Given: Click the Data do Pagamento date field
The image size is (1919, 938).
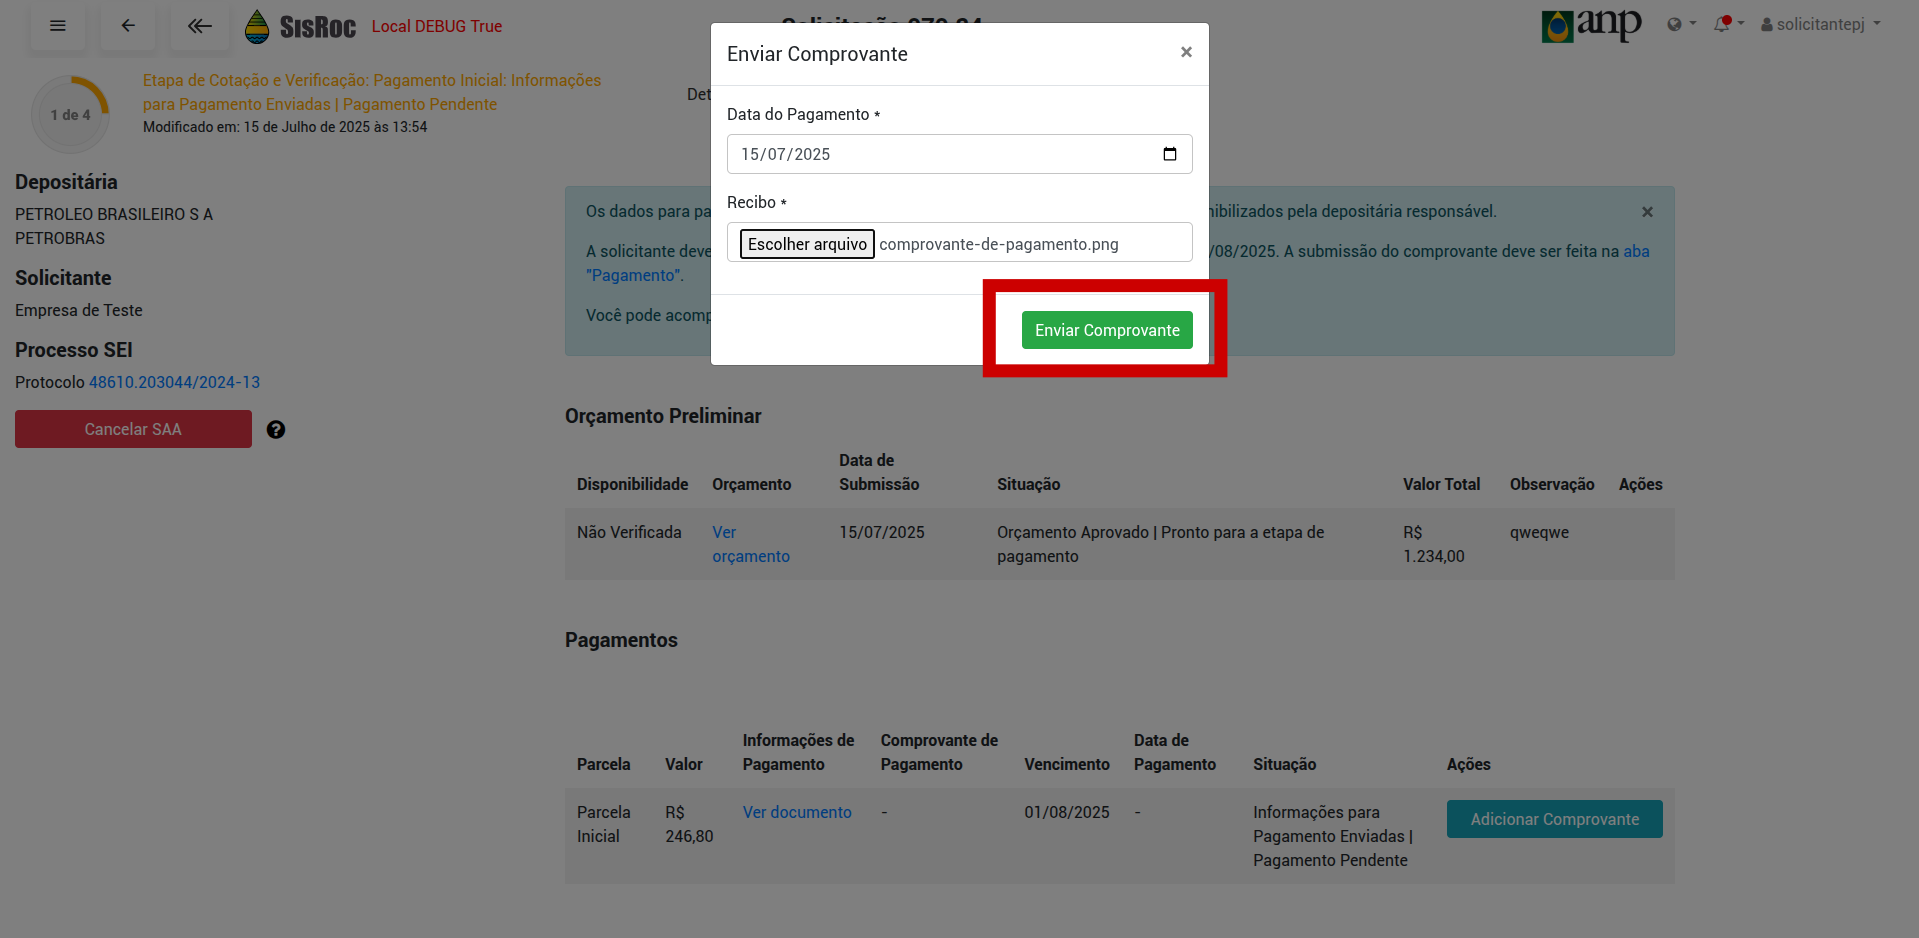Looking at the screenshot, I should [940, 154].
